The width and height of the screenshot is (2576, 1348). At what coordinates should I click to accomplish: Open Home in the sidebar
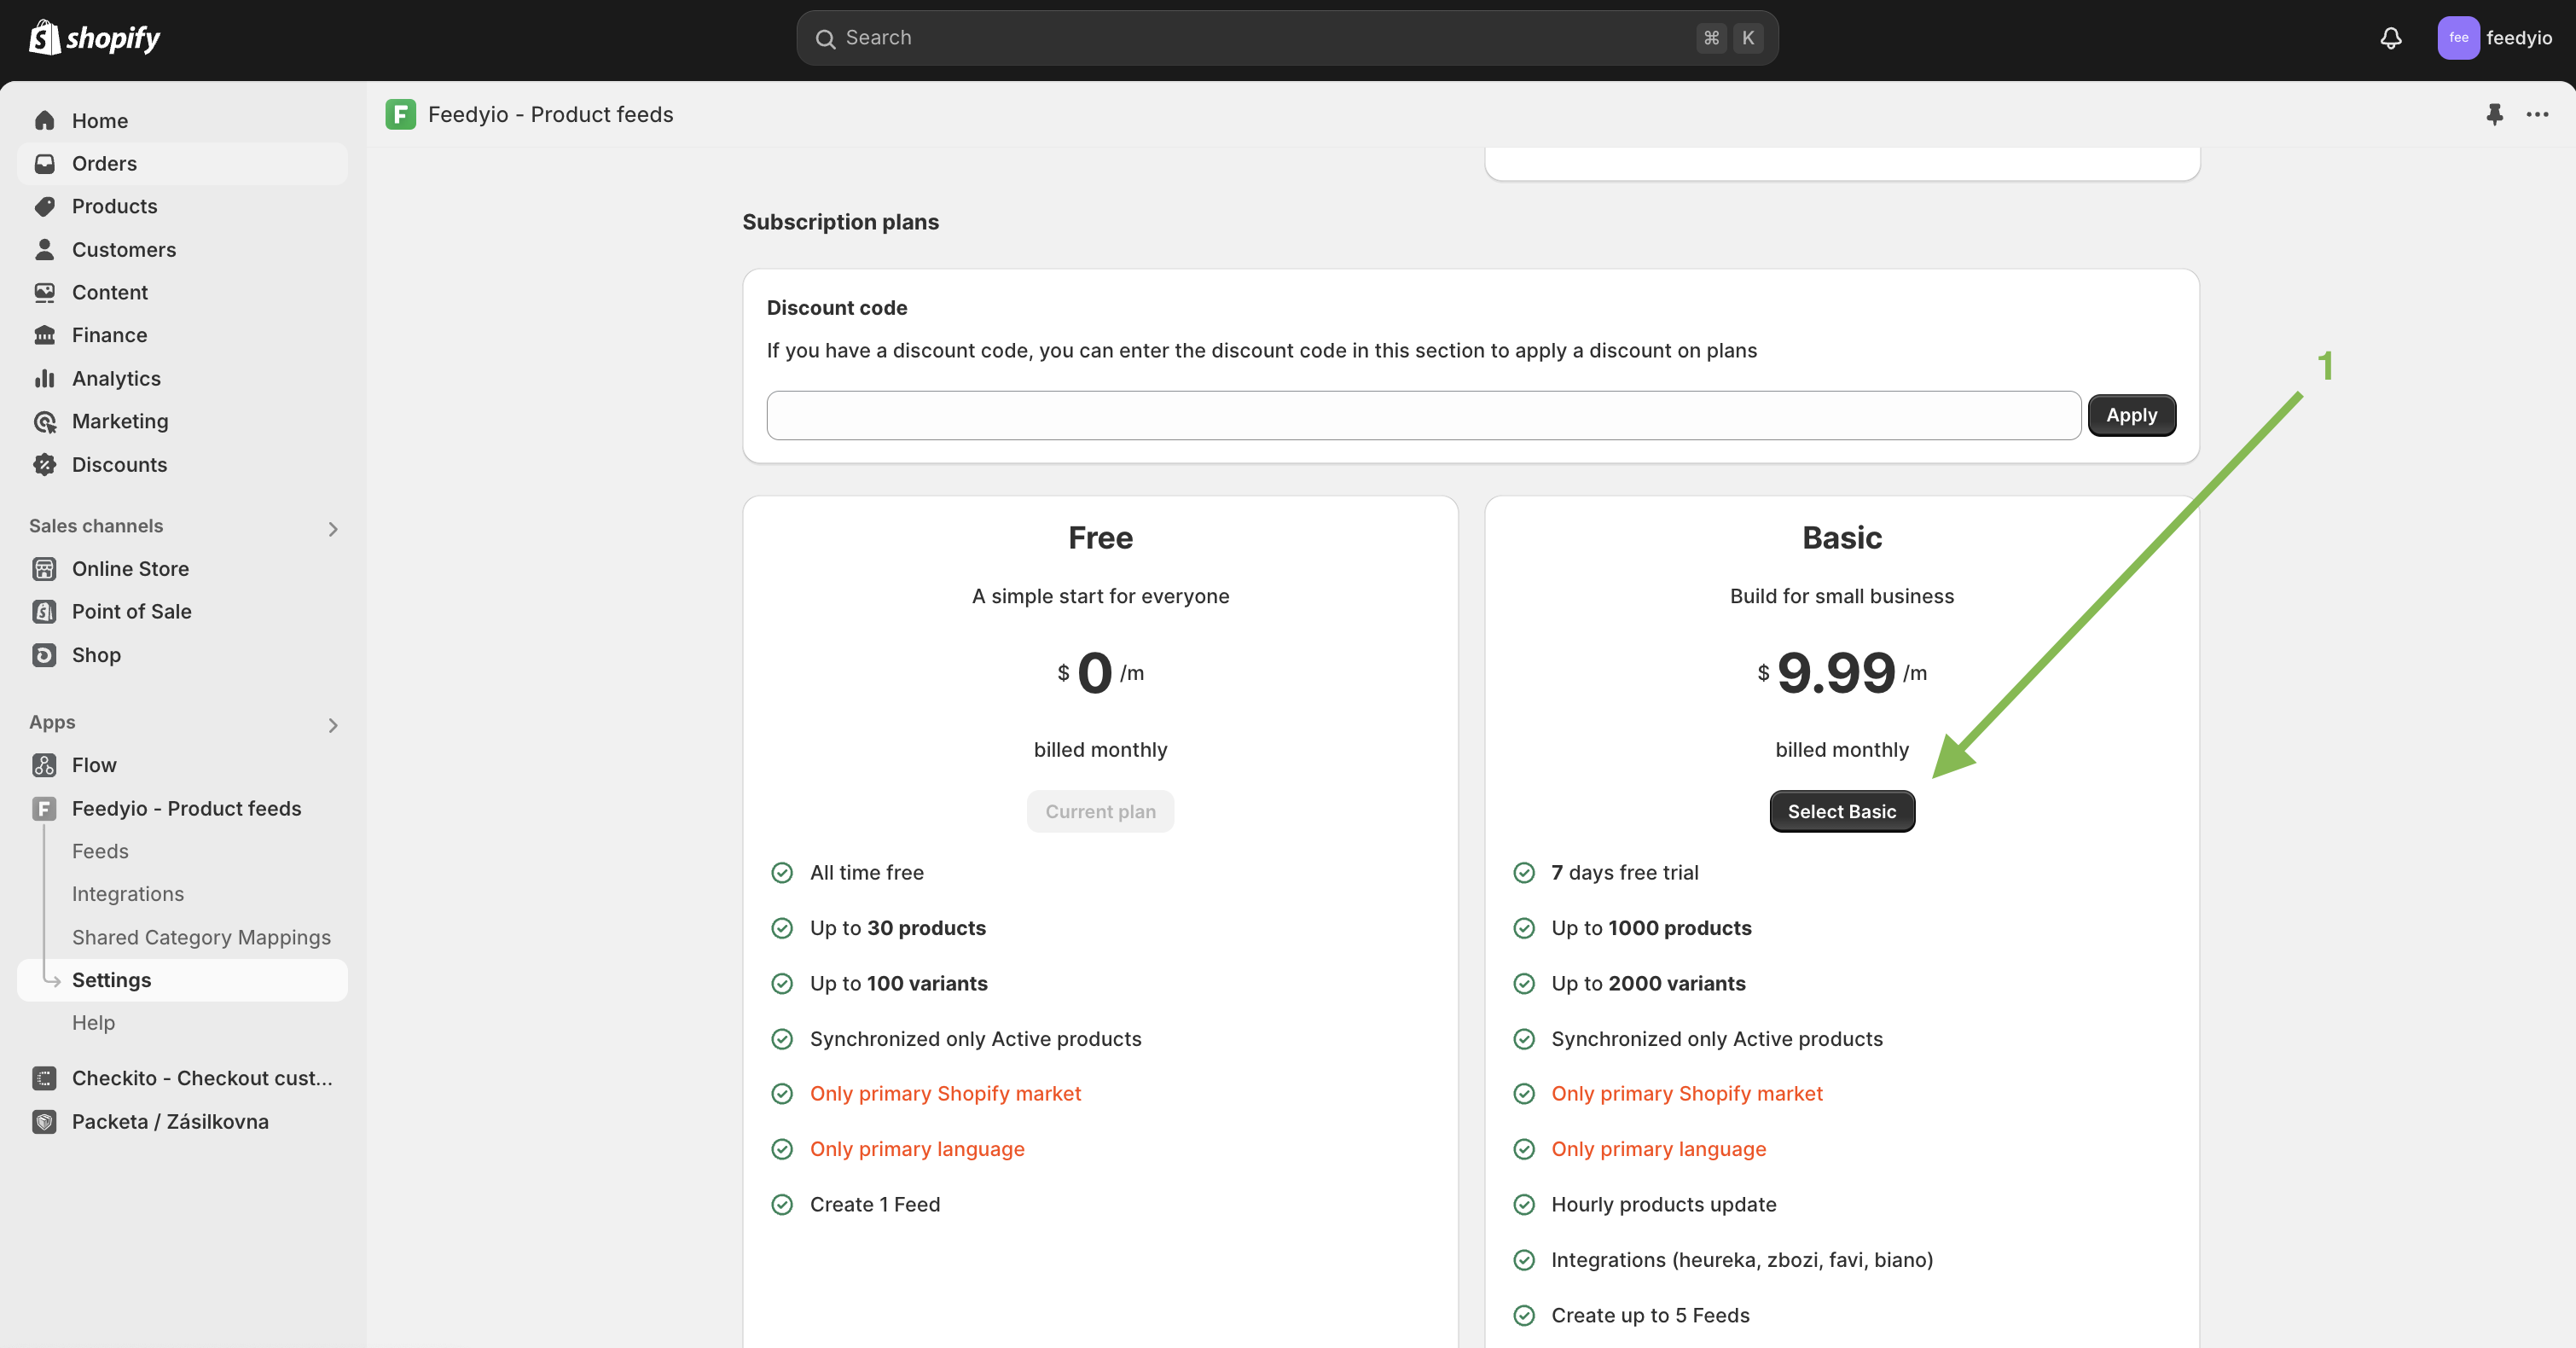[x=182, y=120]
